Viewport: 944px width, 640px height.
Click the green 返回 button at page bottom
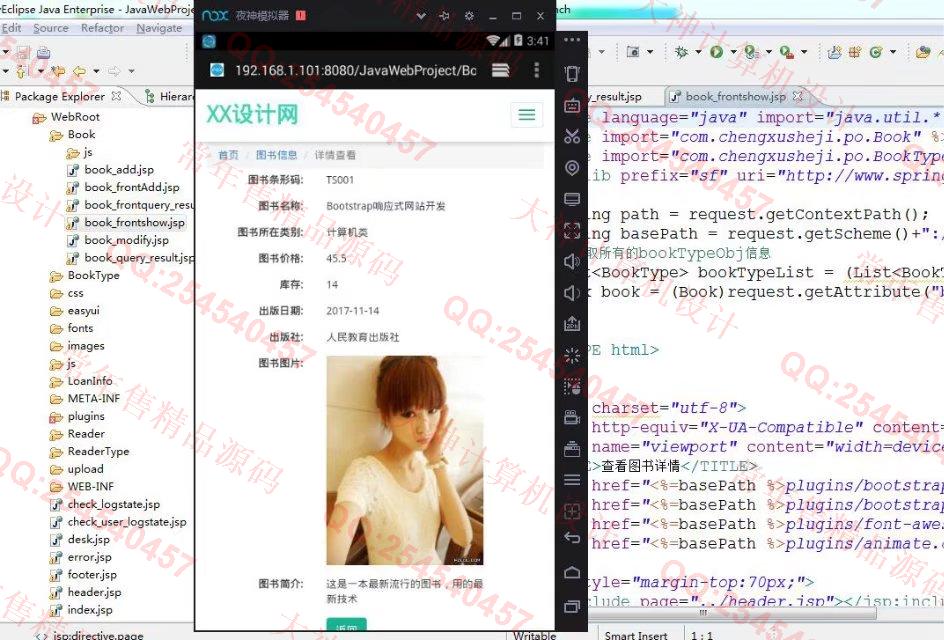(346, 624)
